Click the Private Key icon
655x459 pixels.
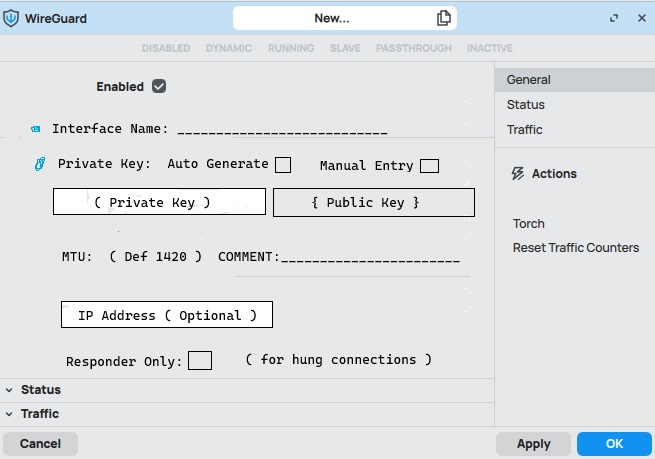[x=40, y=164]
